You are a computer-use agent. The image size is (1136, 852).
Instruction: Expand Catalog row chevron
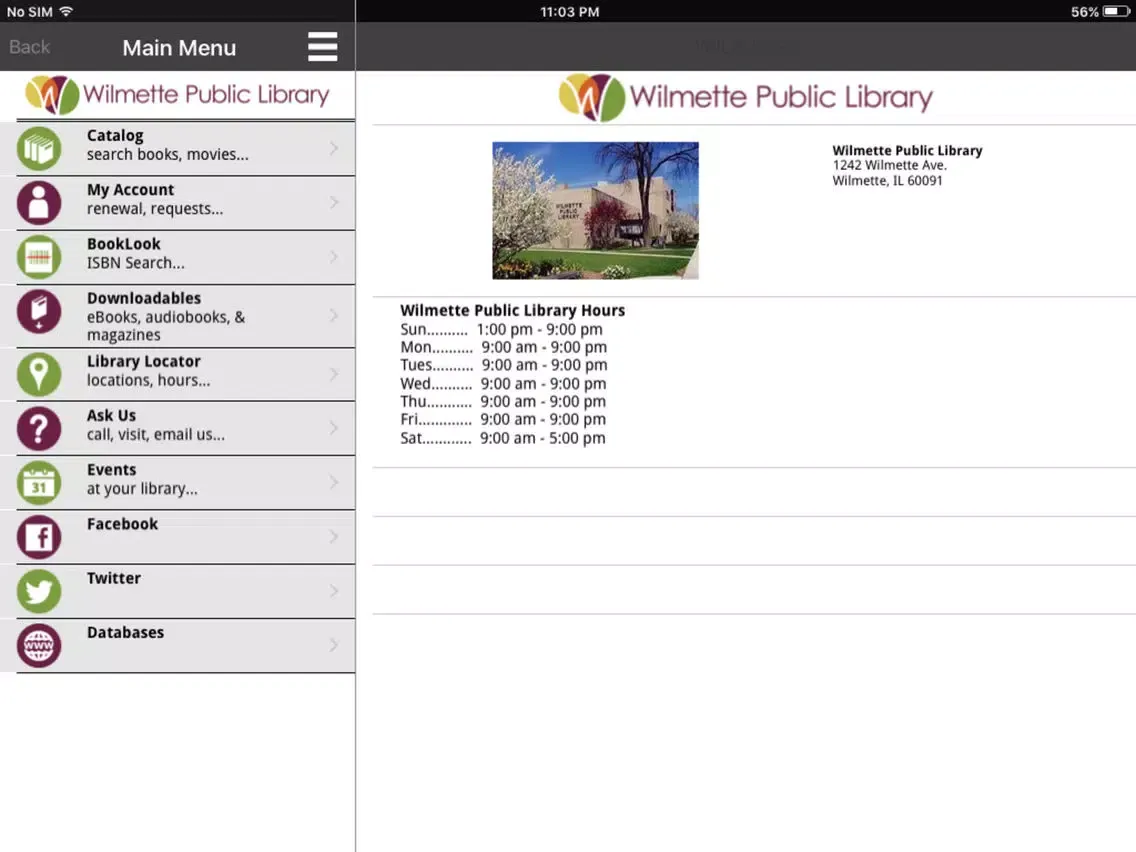(x=333, y=149)
